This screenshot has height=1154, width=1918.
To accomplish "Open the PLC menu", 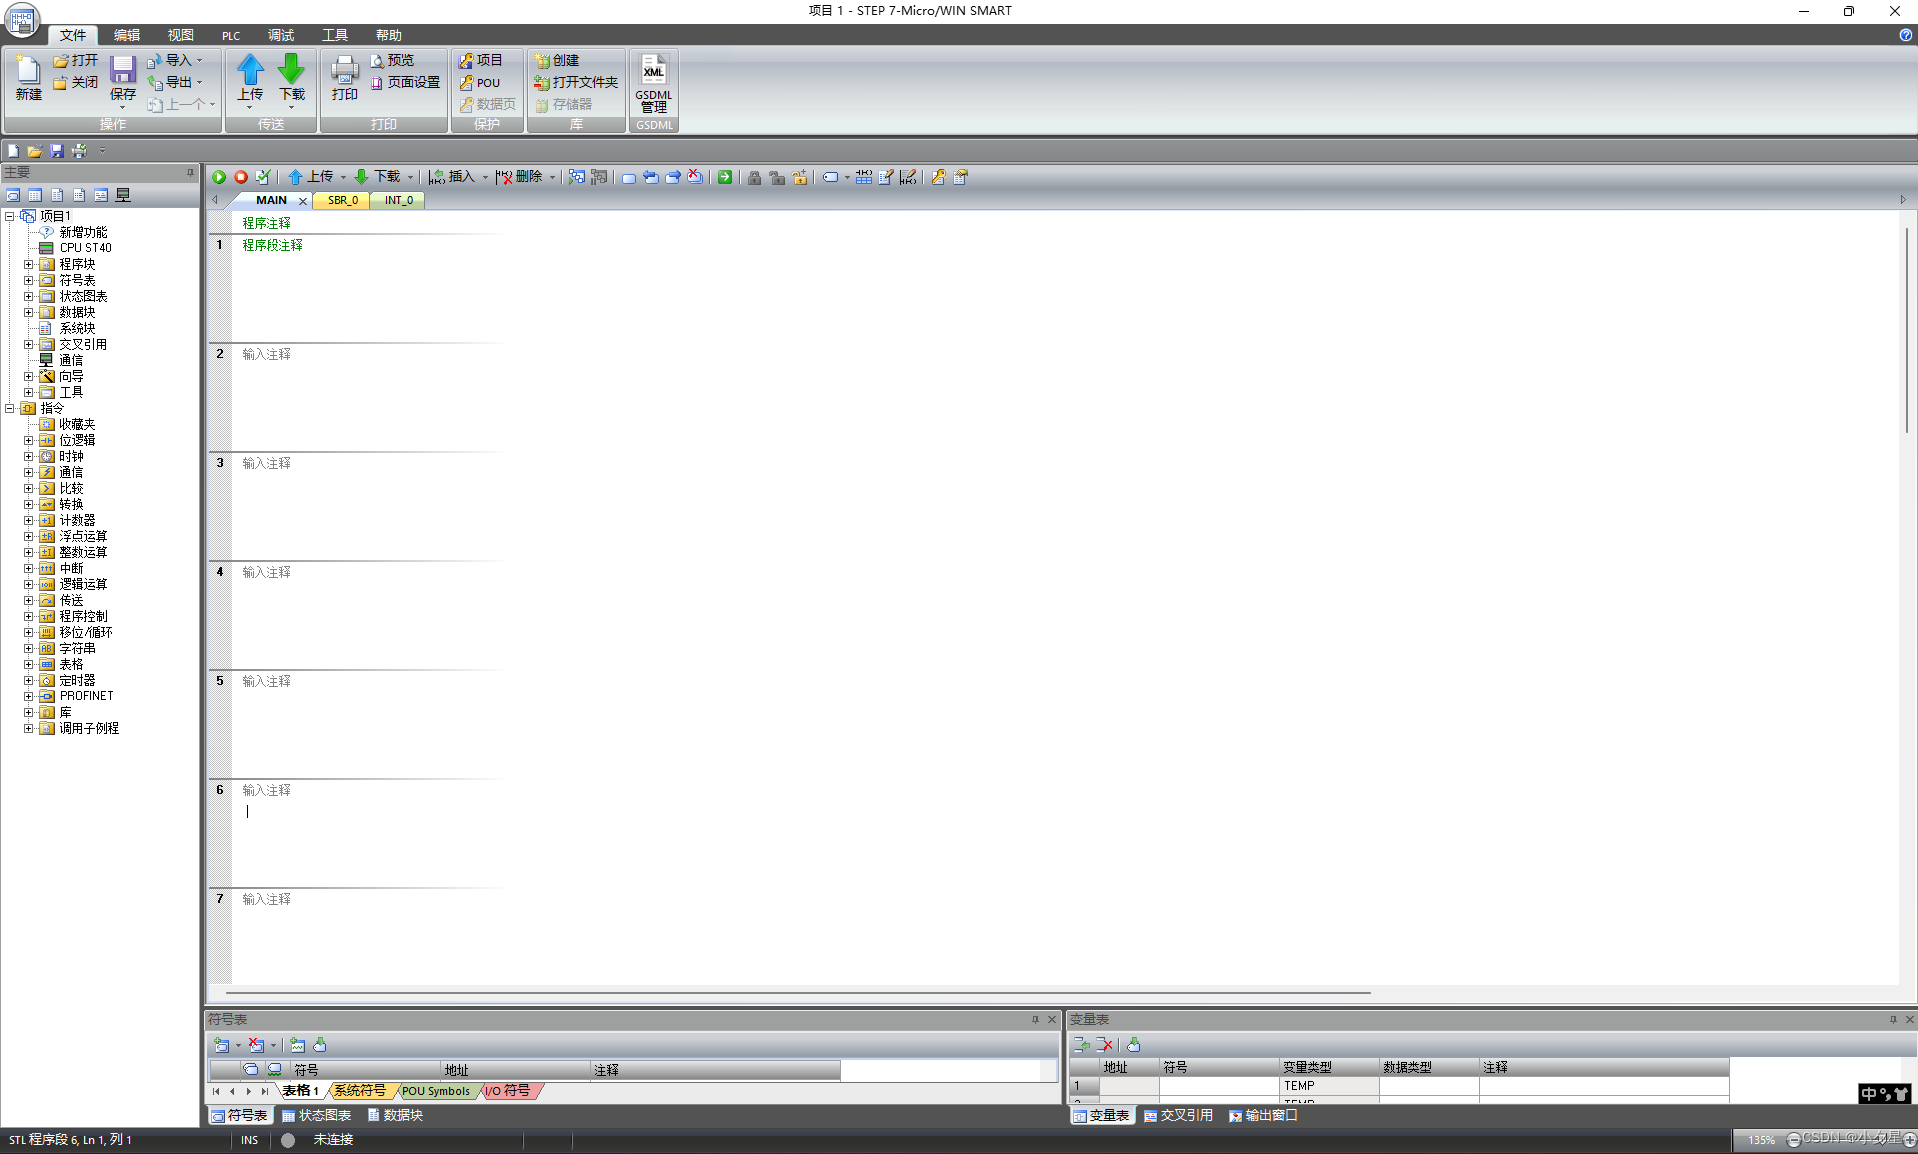I will coord(230,35).
